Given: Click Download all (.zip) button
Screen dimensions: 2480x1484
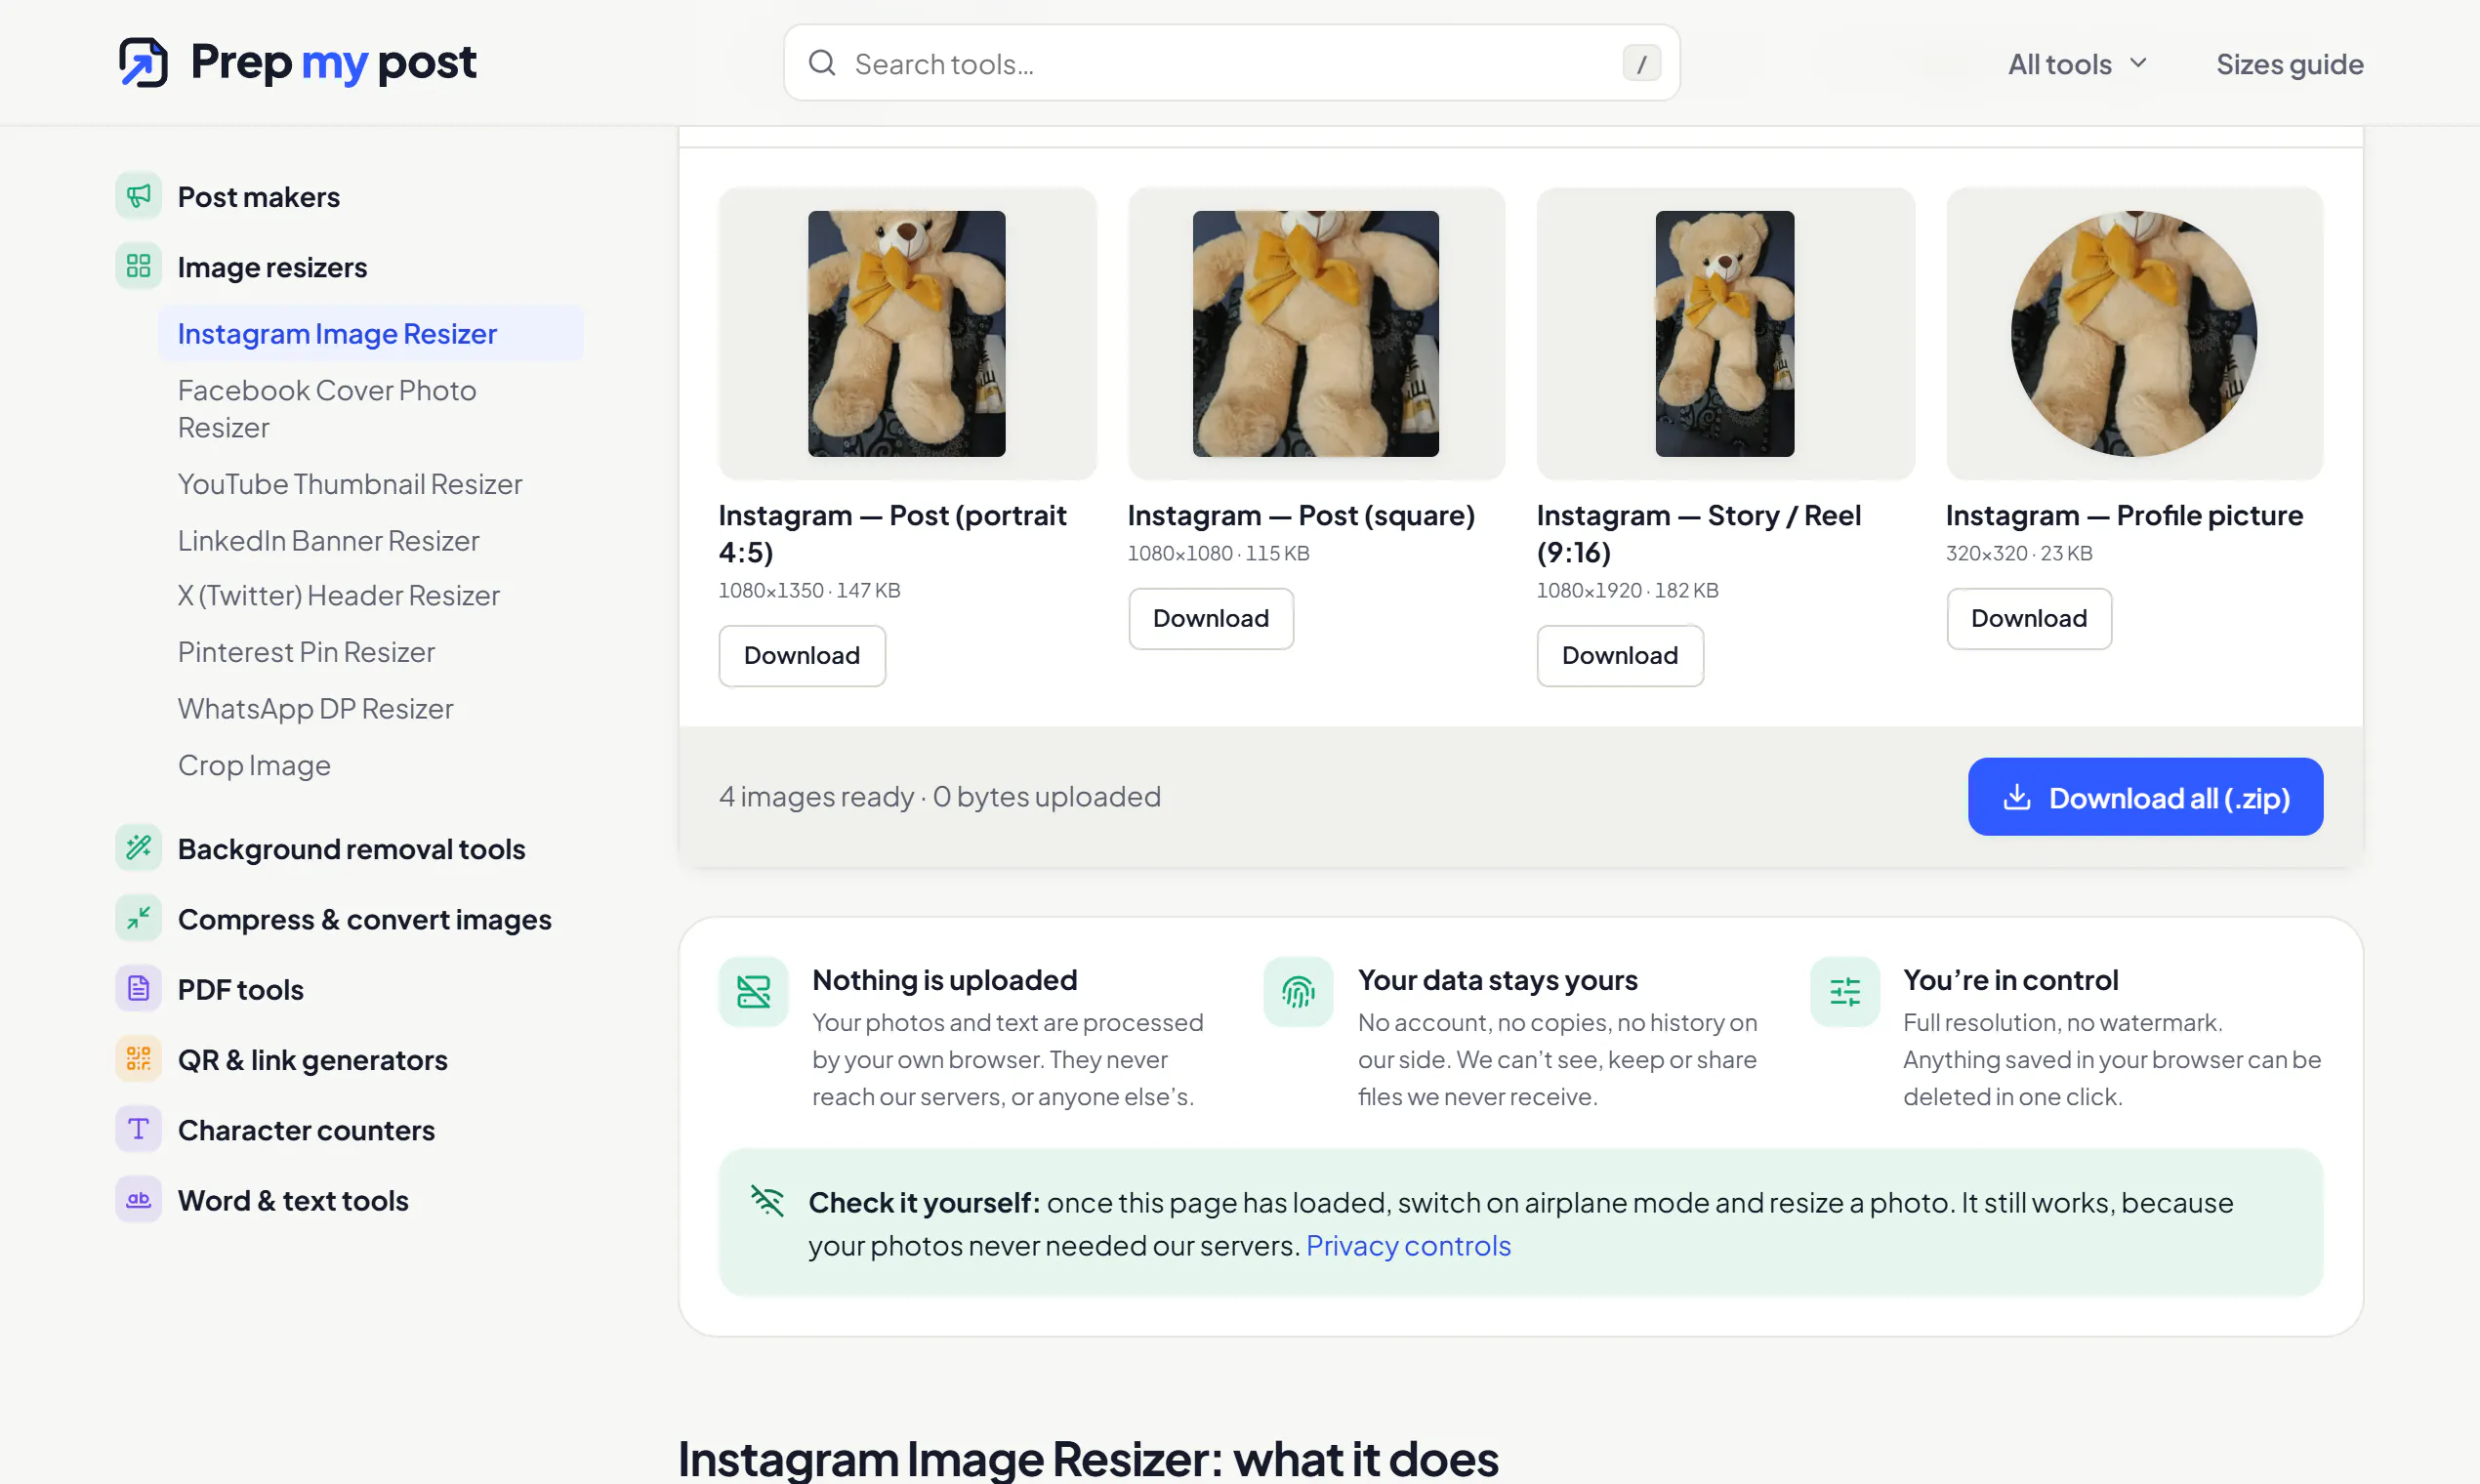Looking at the screenshot, I should click(2145, 796).
